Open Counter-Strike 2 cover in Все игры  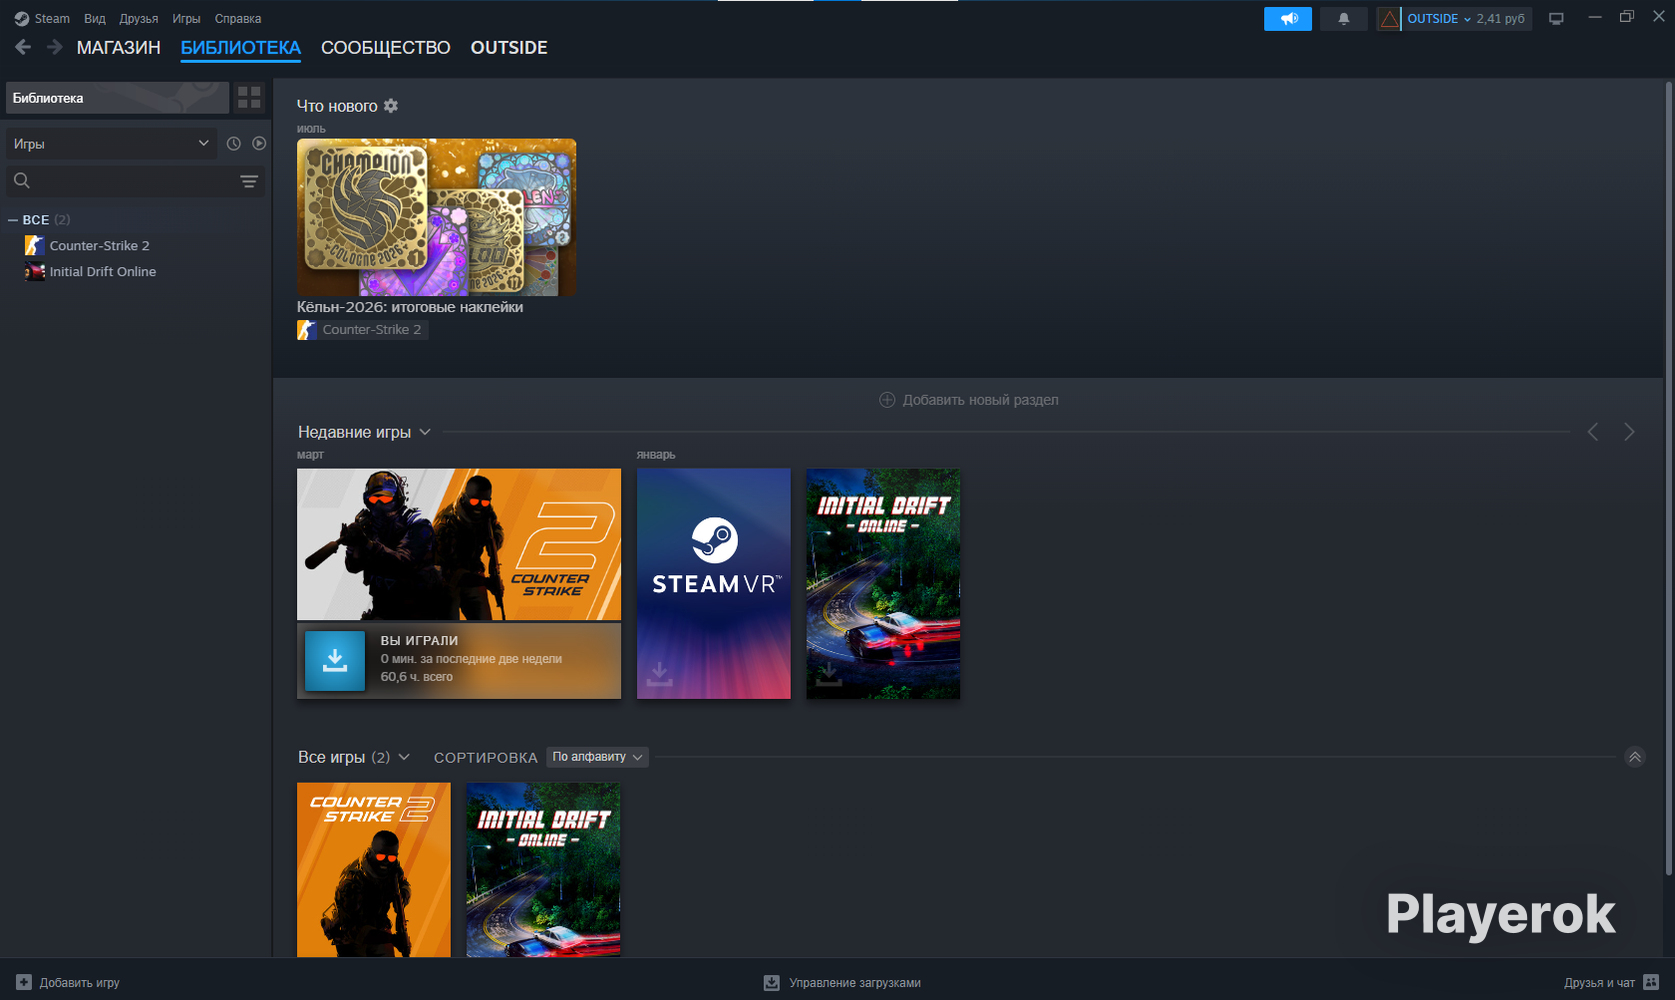tap(374, 869)
